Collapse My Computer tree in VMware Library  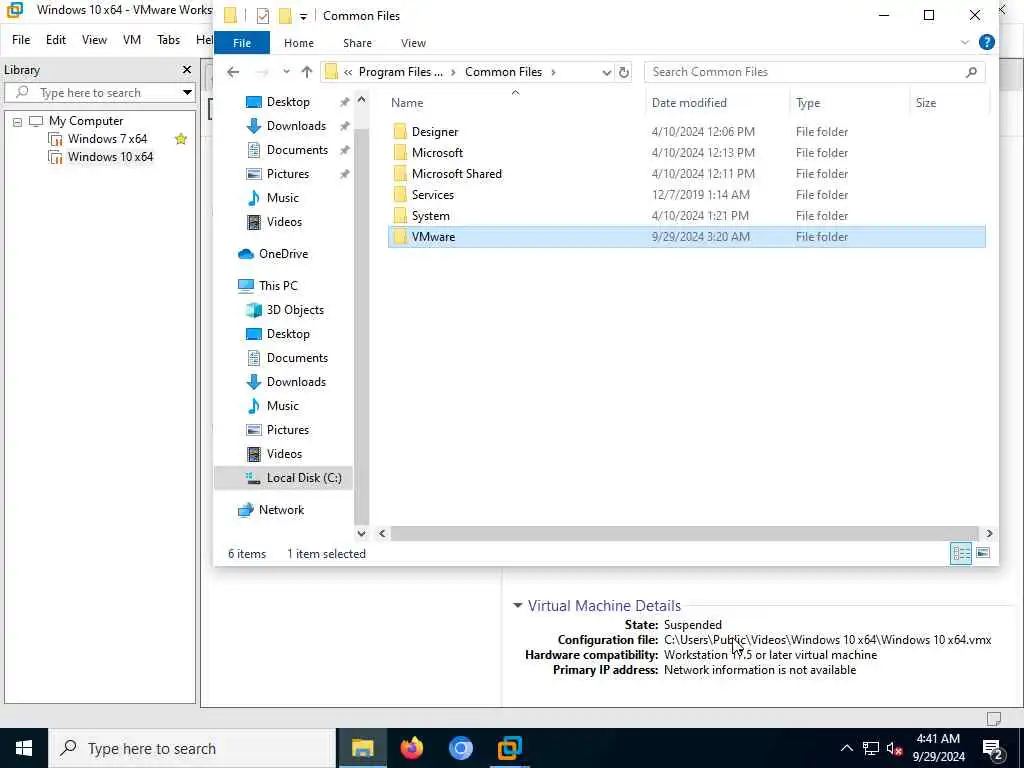point(17,121)
